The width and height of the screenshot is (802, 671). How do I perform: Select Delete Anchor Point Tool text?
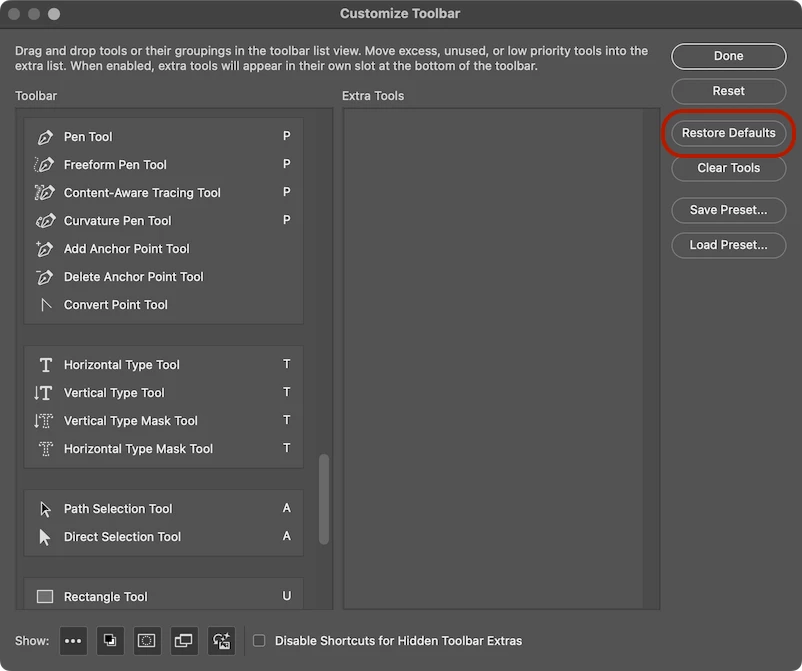pos(133,277)
